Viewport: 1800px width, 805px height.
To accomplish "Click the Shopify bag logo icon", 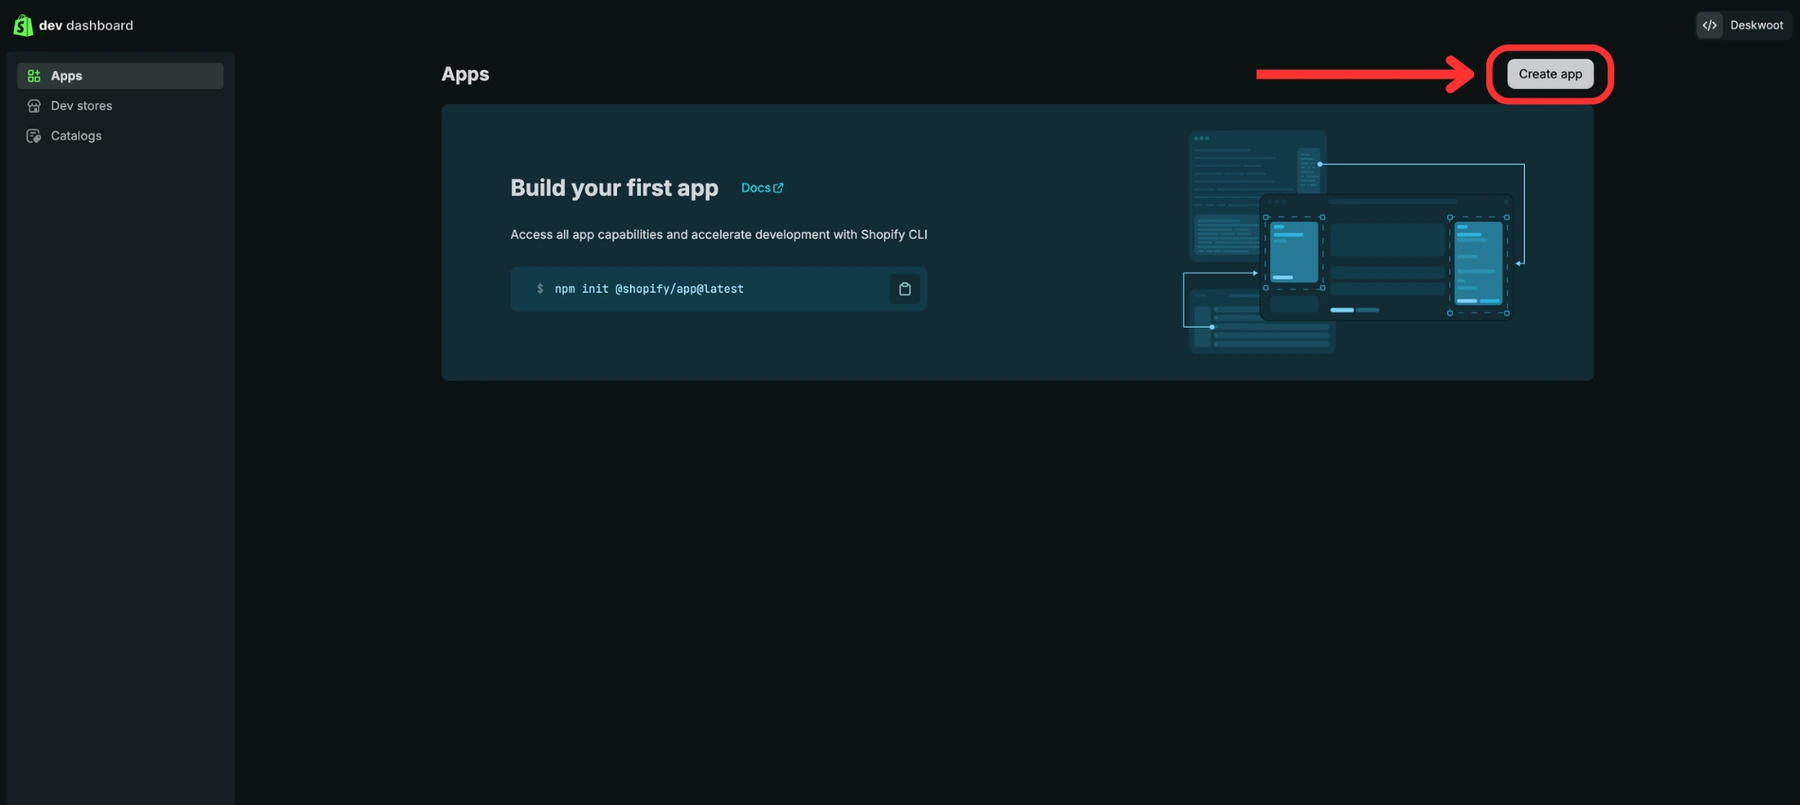I will tap(23, 25).
